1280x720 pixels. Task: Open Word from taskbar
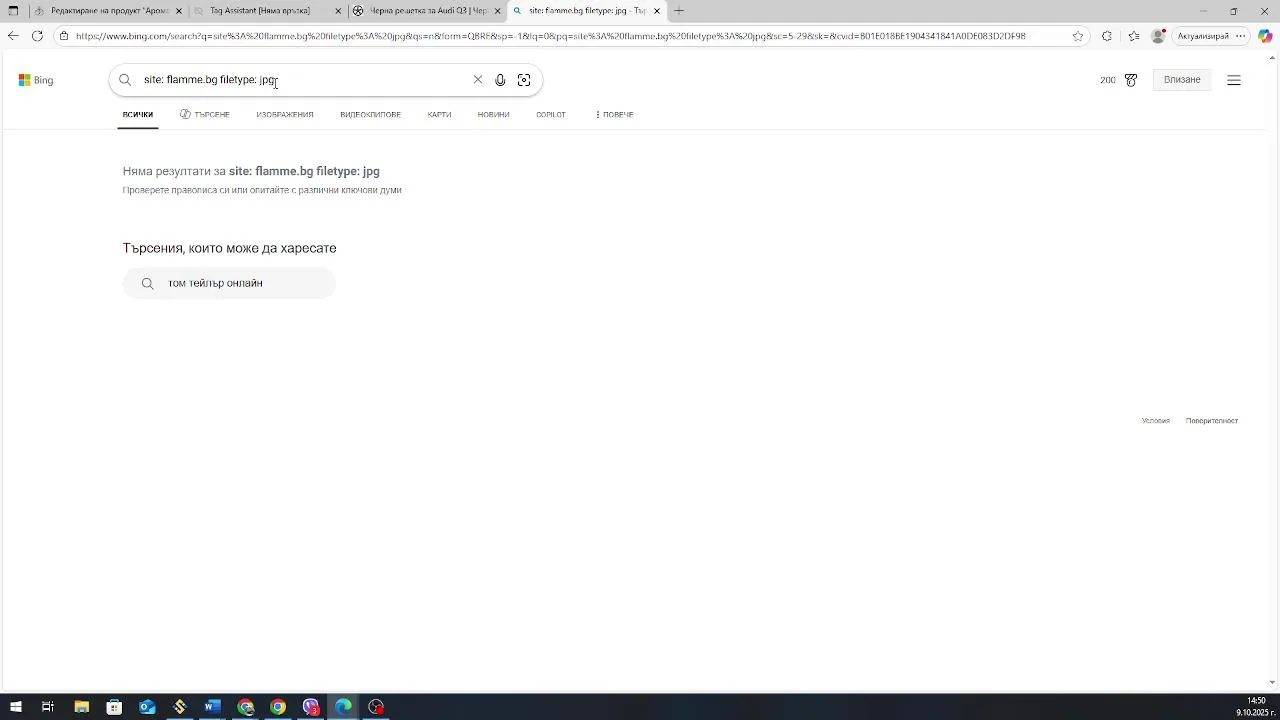pyautogui.click(x=212, y=707)
